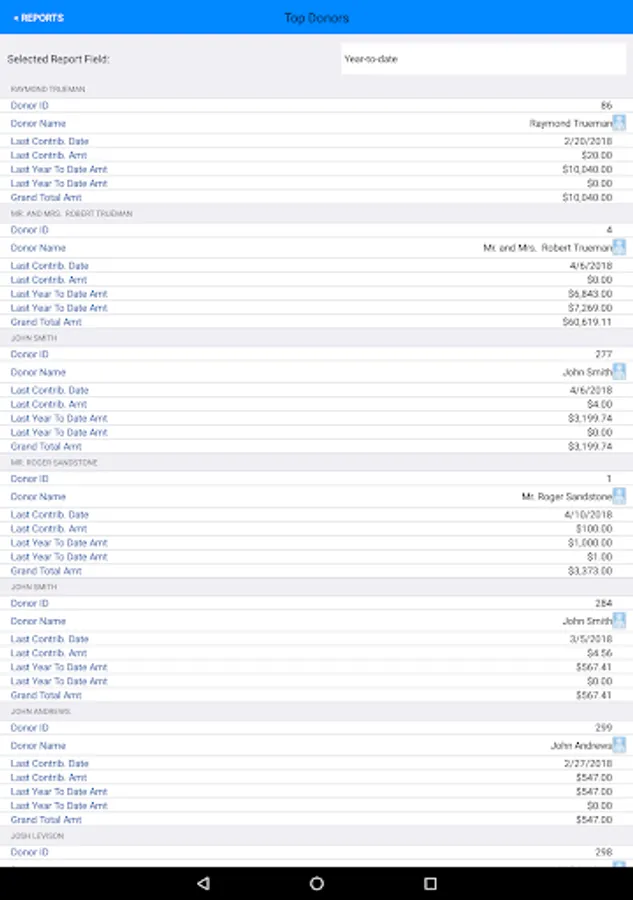Screen dimensions: 633x900
Task: Click the JOSH LEVISON section header
Action: [37, 836]
